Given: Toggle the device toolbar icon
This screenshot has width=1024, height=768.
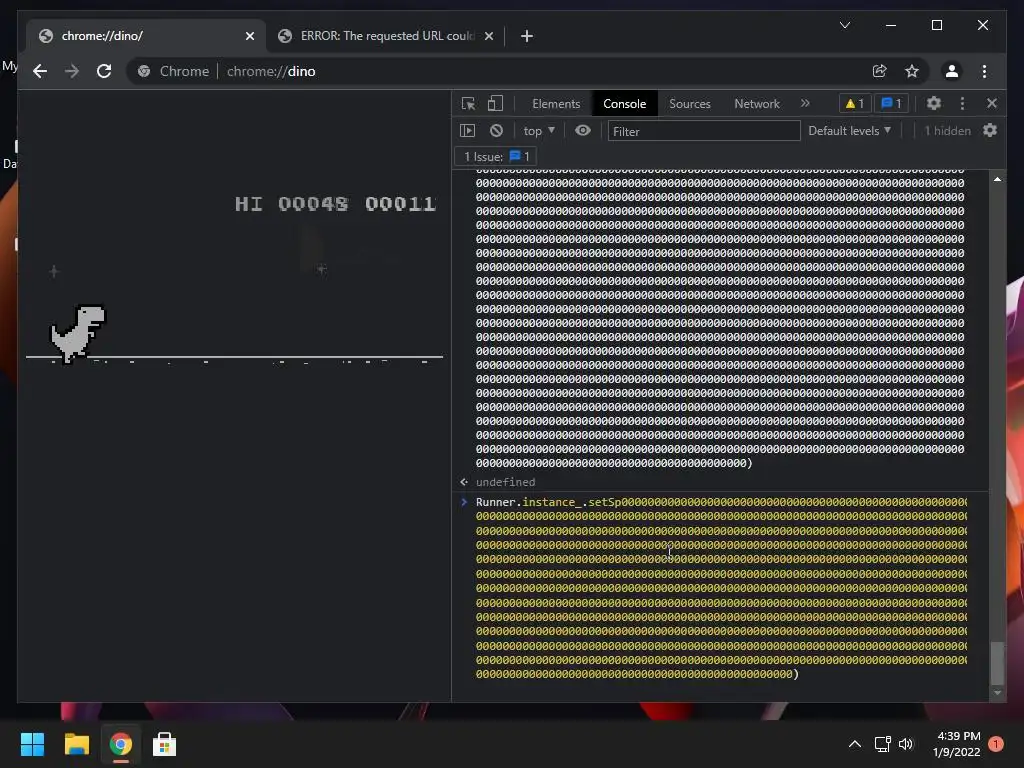Looking at the screenshot, I should 496,104.
